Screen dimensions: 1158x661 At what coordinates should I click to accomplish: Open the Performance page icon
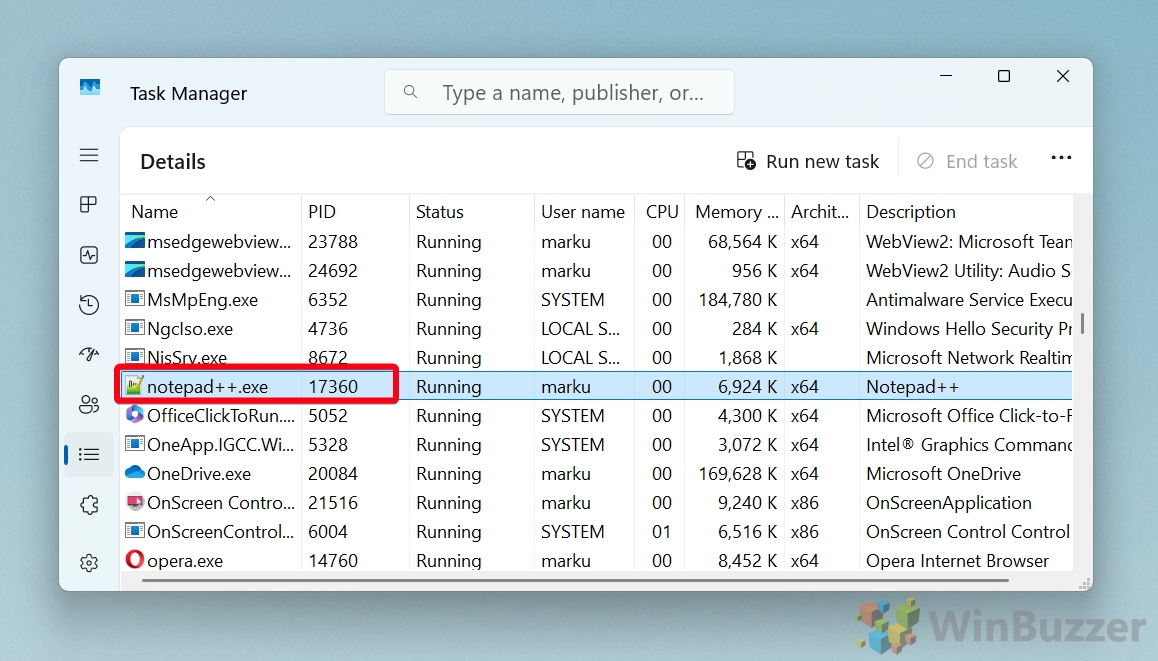89,255
